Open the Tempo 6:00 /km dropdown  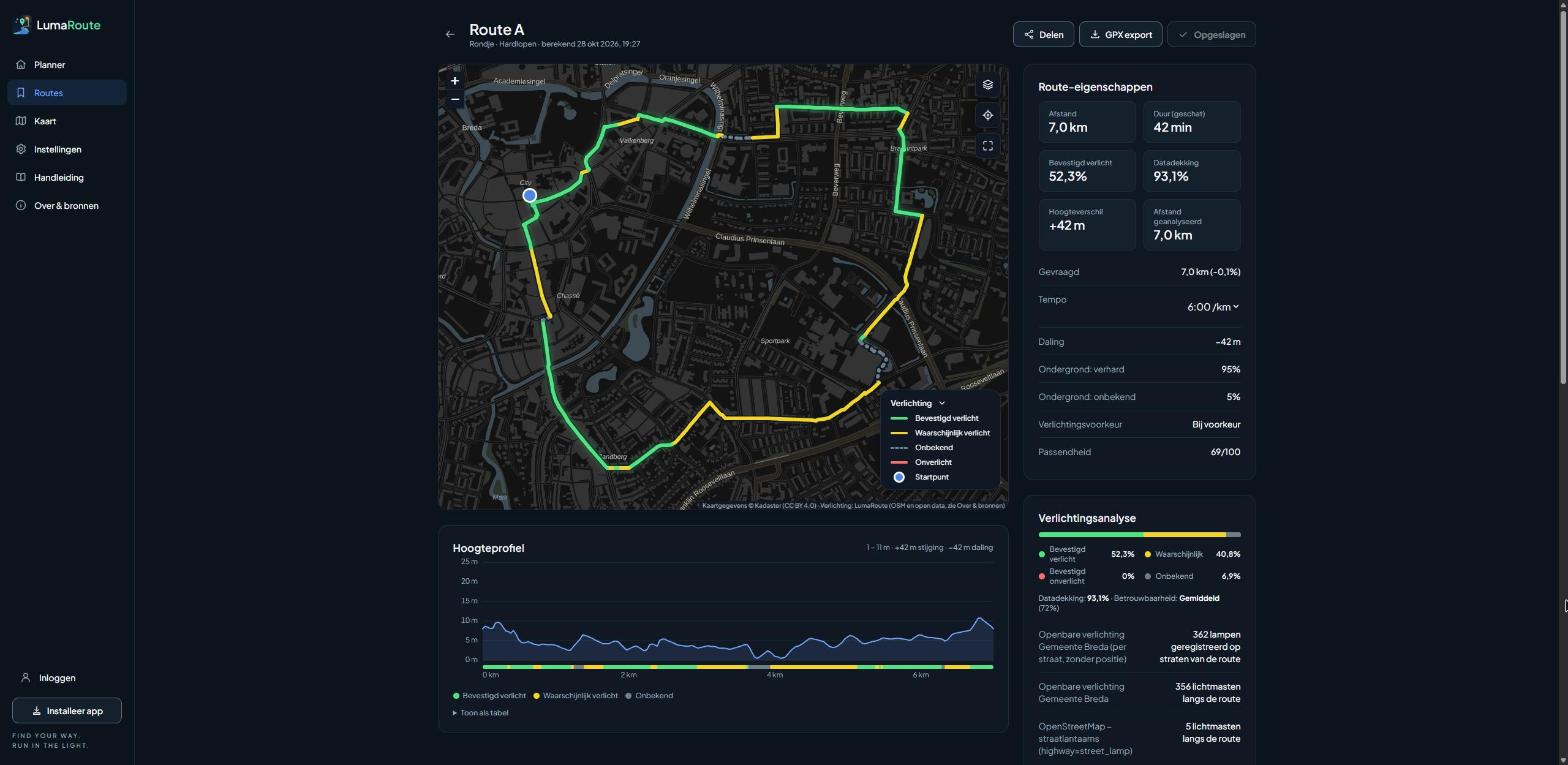(x=1213, y=307)
